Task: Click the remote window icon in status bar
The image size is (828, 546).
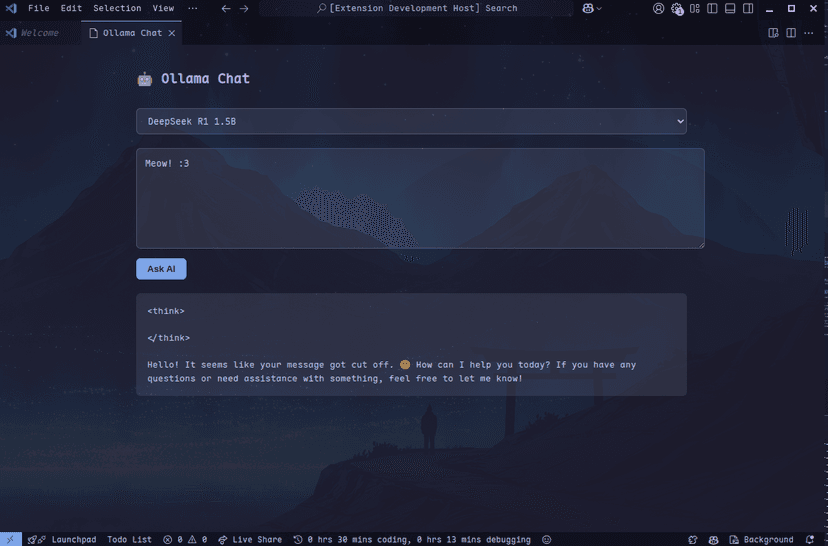Action: (10, 539)
